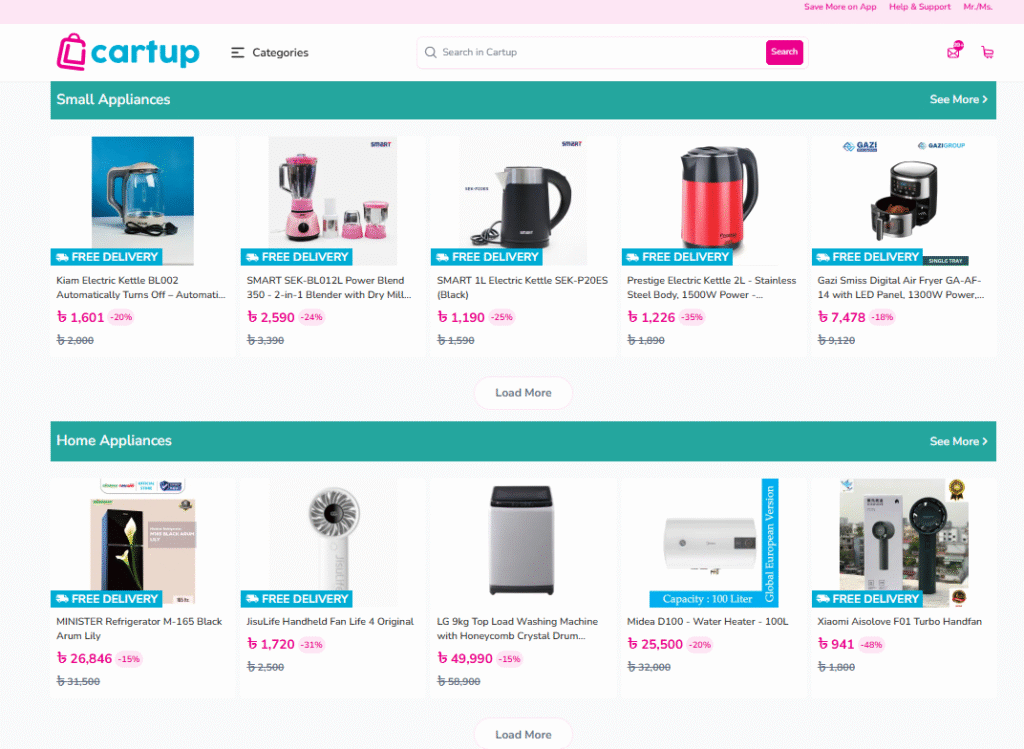
Task: Open the Categories hamburger menu icon
Action: tap(238, 52)
